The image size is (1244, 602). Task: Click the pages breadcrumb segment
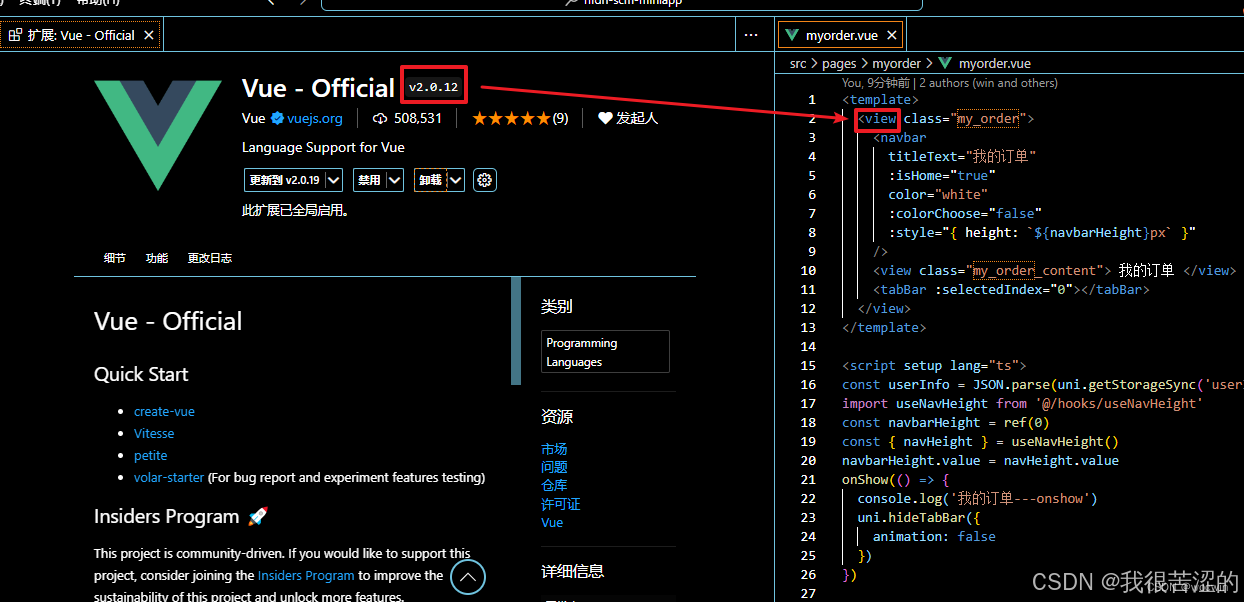(839, 63)
